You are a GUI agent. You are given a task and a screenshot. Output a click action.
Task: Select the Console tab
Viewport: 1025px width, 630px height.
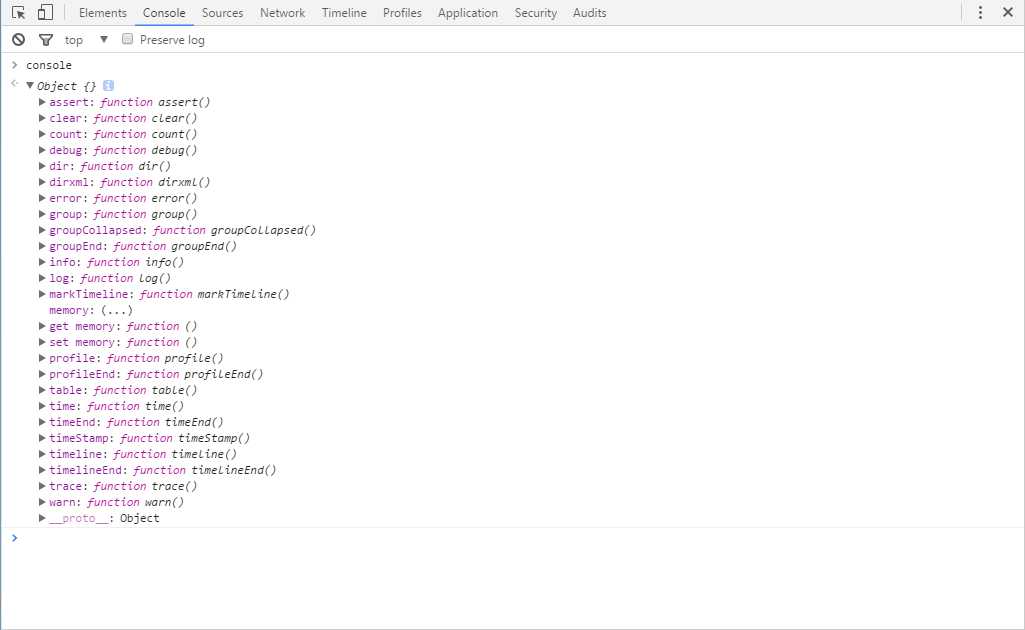click(x=164, y=12)
